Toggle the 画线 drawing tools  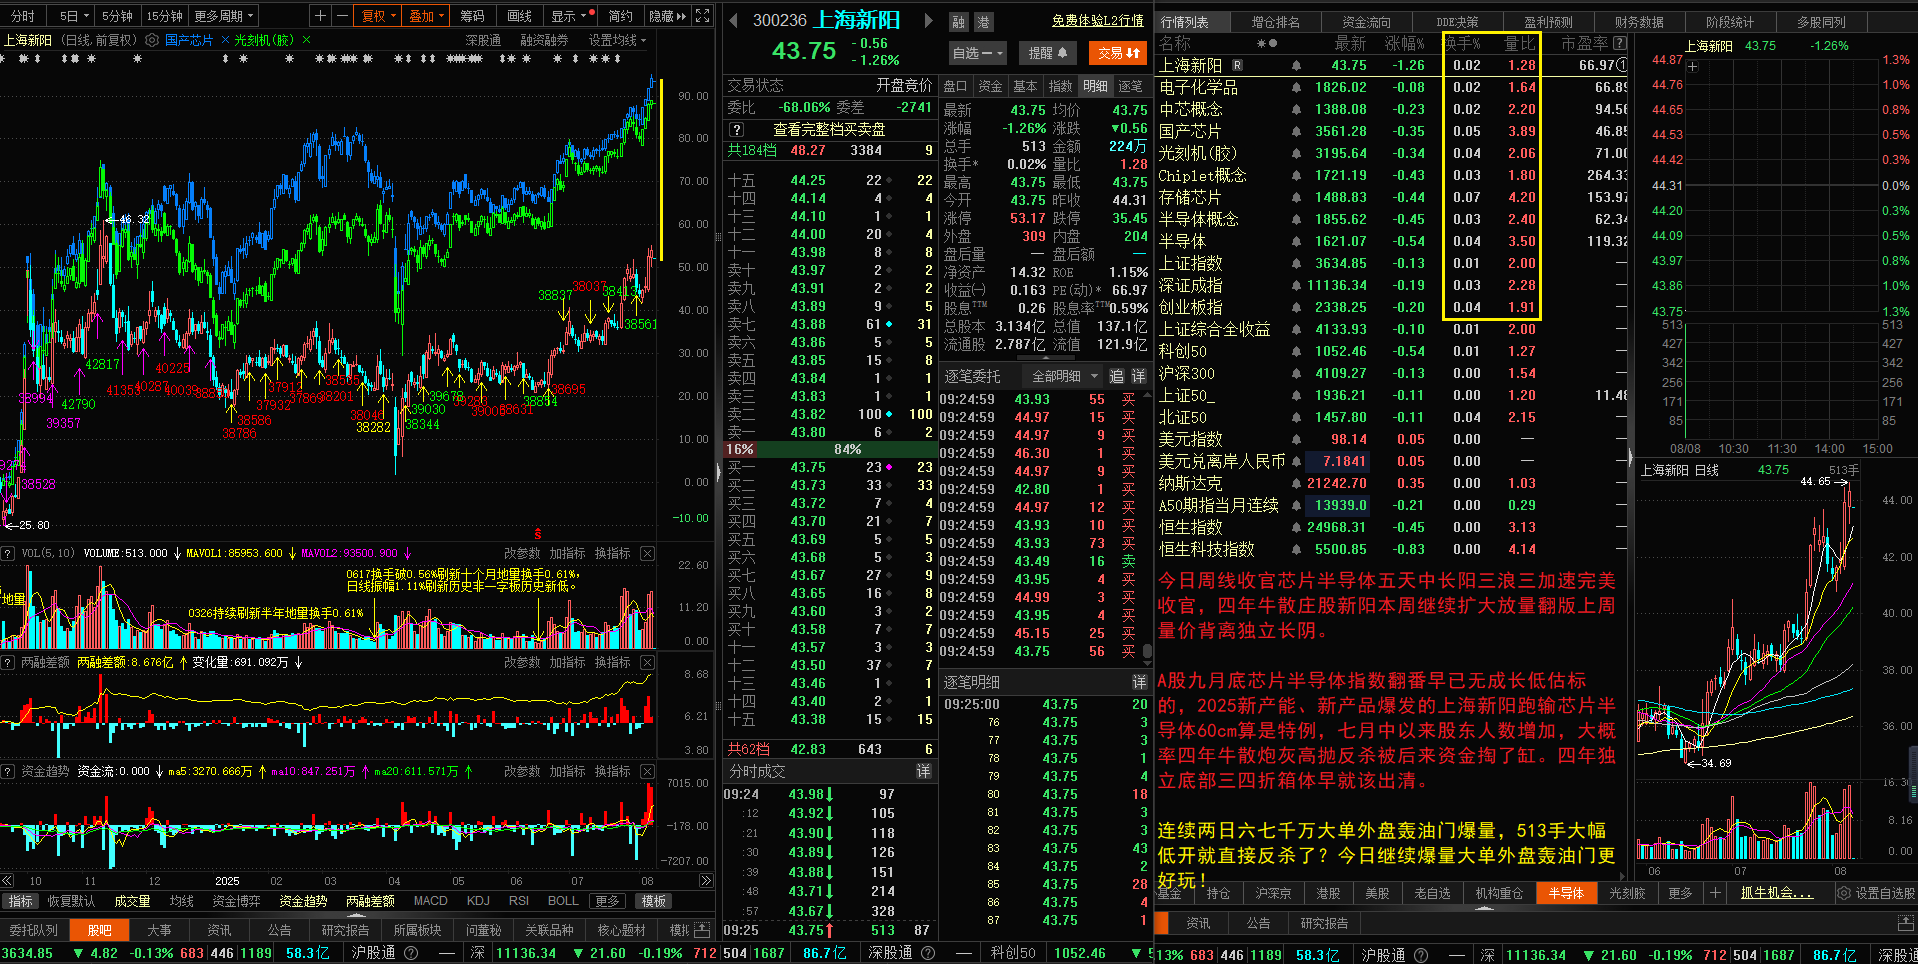(x=520, y=16)
